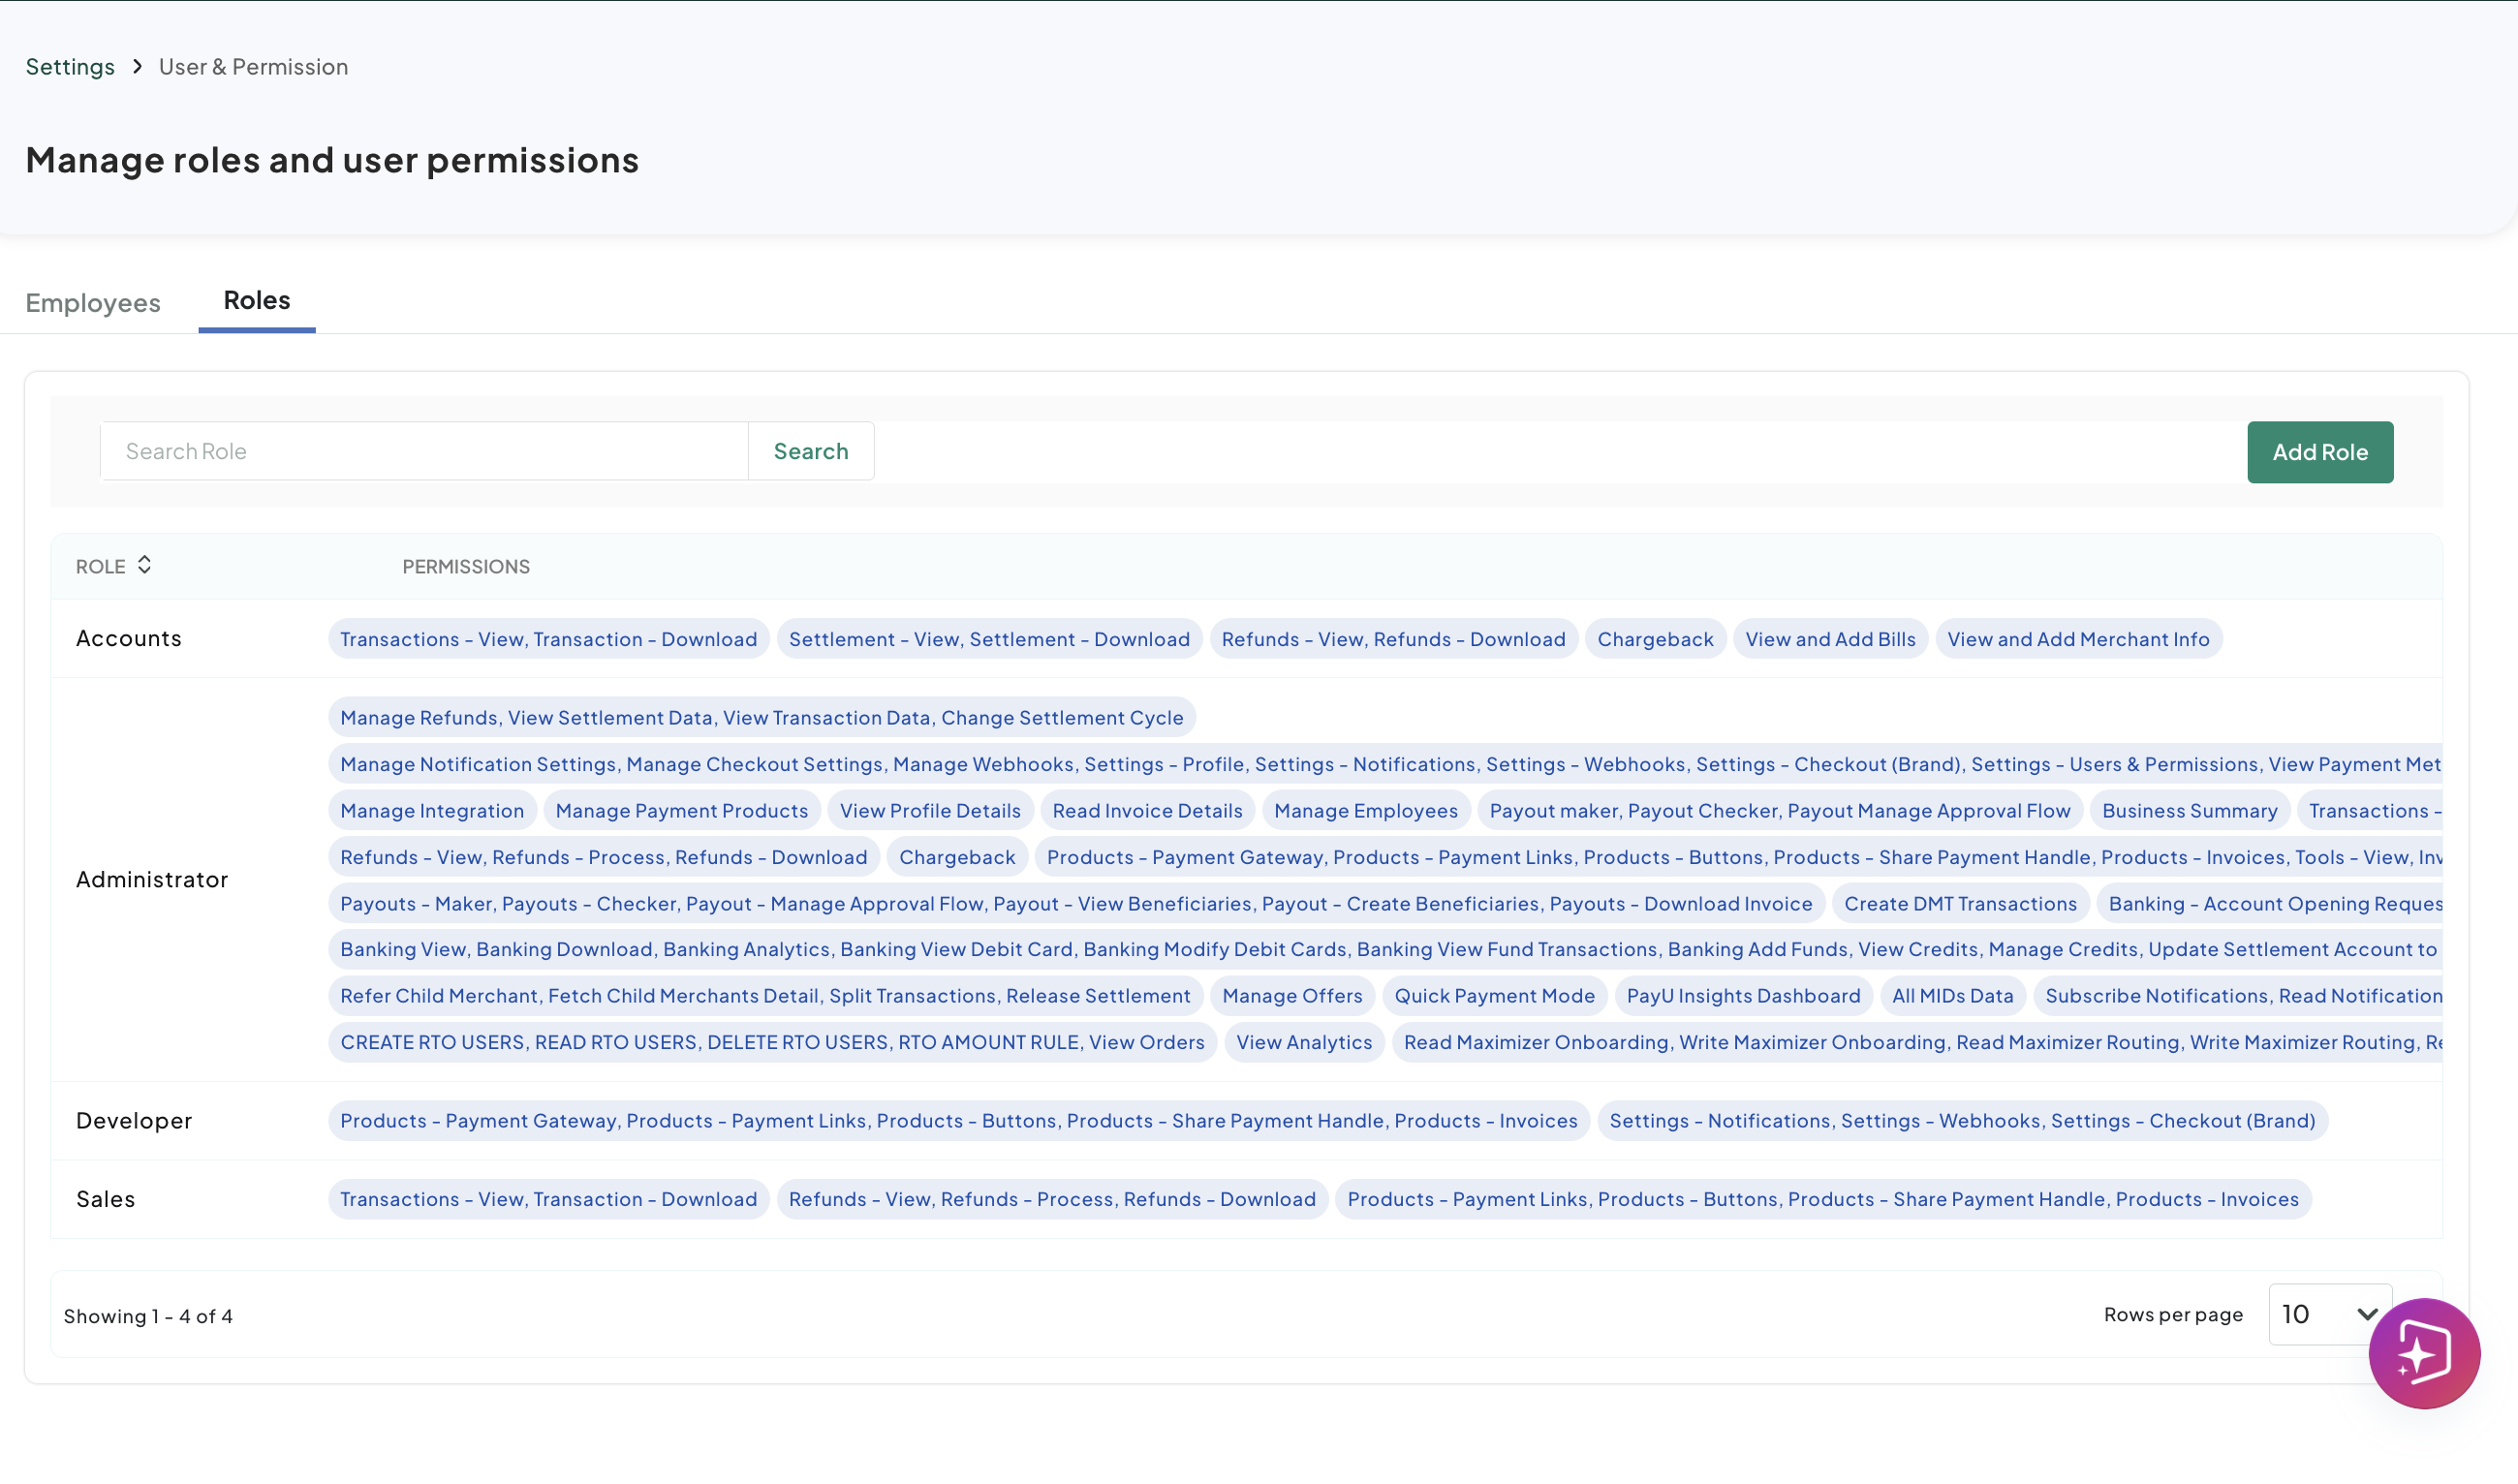Click 'Manage Integration' tag
Image resolution: width=2518 pixels, height=1484 pixels.
pyautogui.click(x=432, y=810)
